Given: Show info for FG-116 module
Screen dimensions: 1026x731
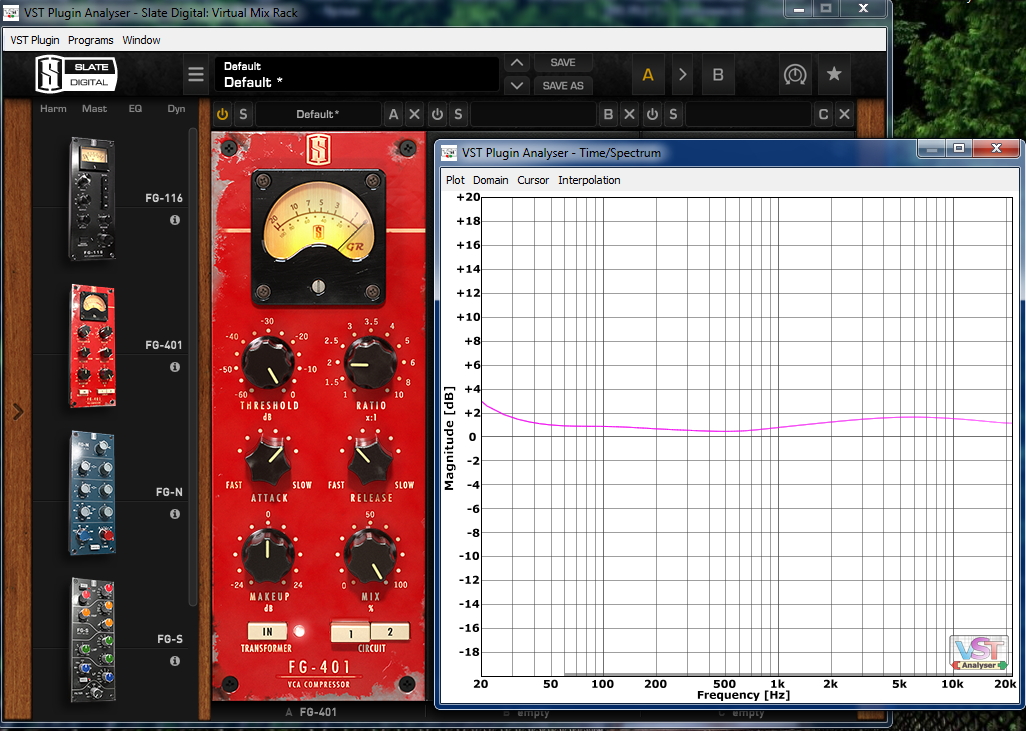Looking at the screenshot, I should coord(175,220).
